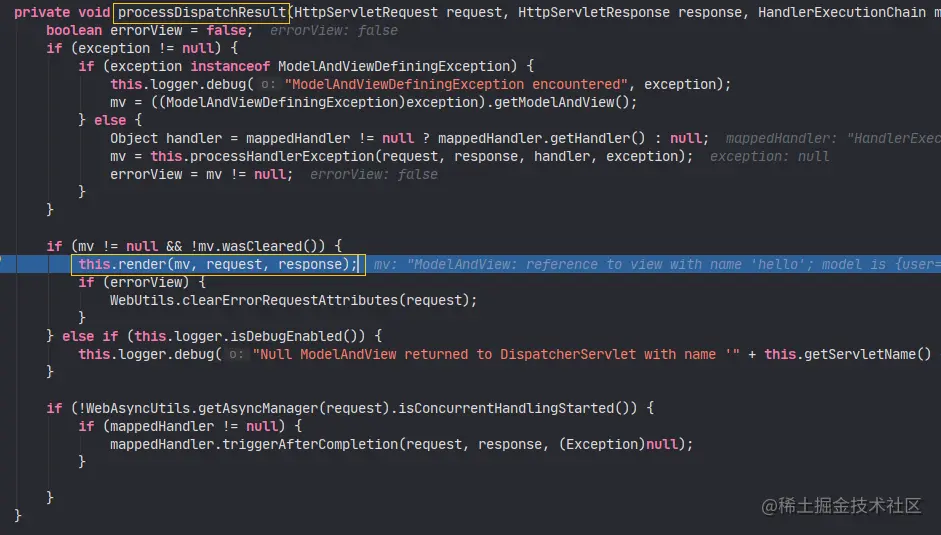Click WebUtils.clearErrorRequestAttributes(request) call
Screen dimensions: 941x535
coord(293,300)
